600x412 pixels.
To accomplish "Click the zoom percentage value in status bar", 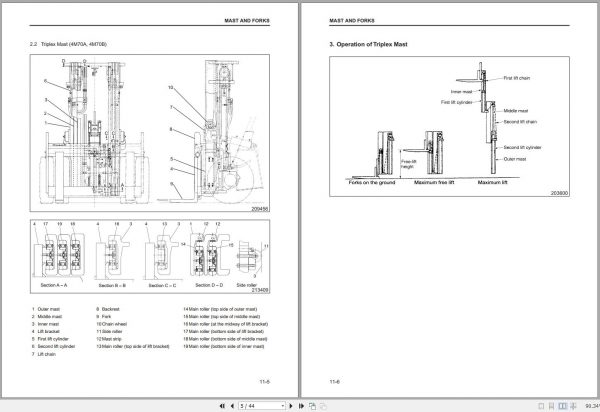I will click(x=592, y=406).
